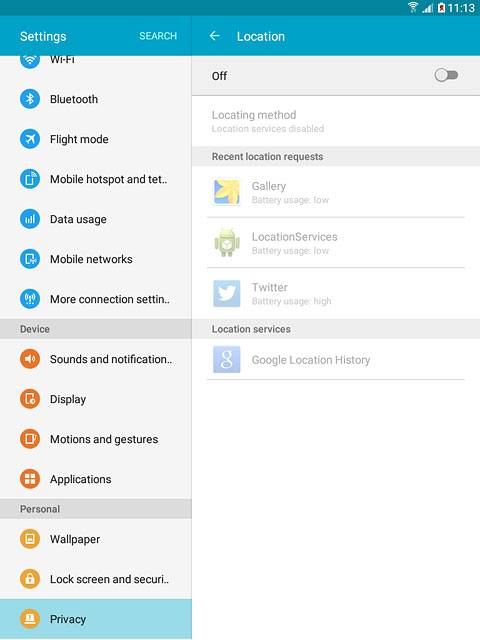The width and height of the screenshot is (480, 640).
Task: Tap the Flight mode airplane icon
Action: (x=30, y=139)
